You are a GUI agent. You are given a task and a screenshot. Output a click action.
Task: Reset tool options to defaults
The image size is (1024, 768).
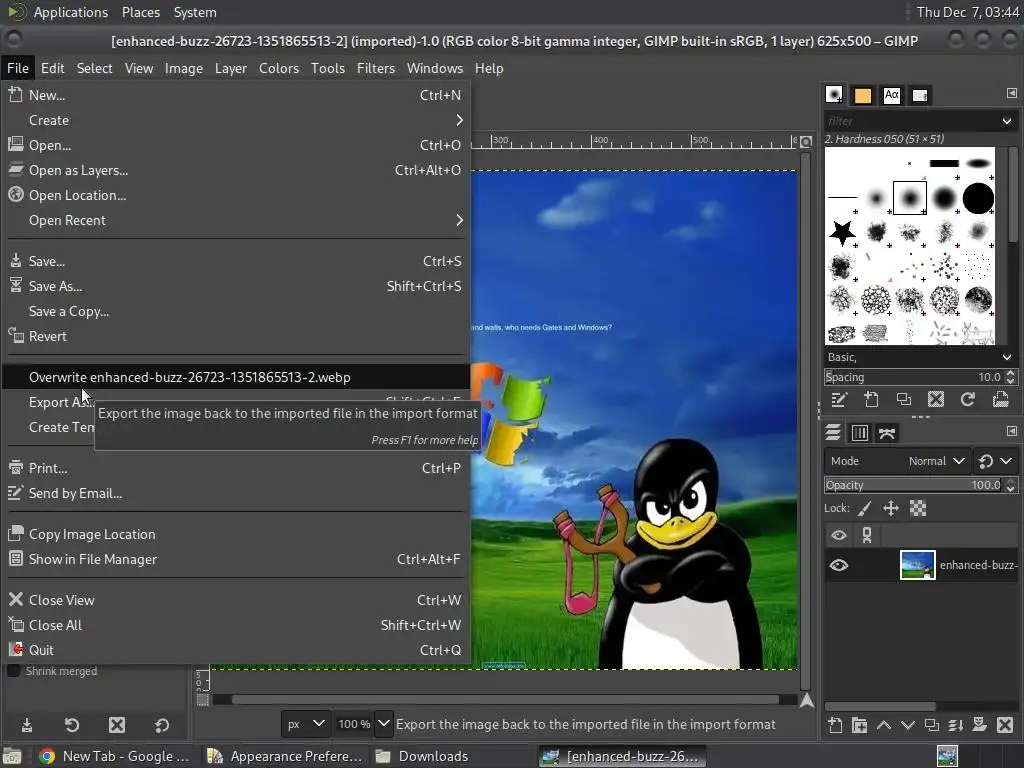click(162, 726)
